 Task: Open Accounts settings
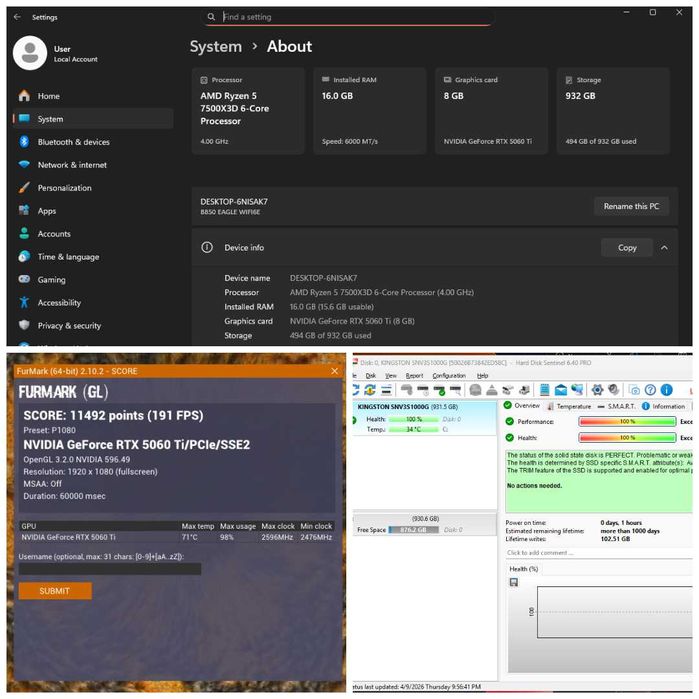pyautogui.click(x=54, y=234)
